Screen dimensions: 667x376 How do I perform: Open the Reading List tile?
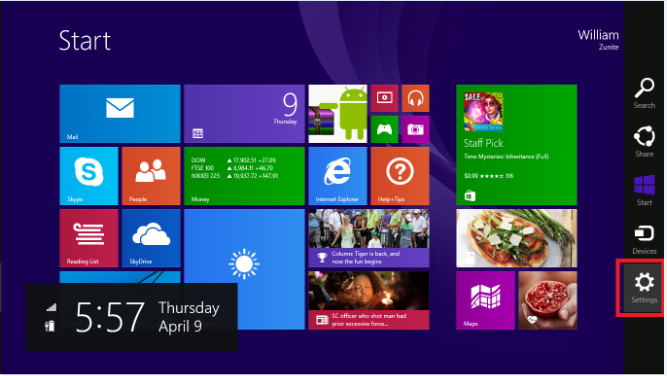click(x=89, y=238)
